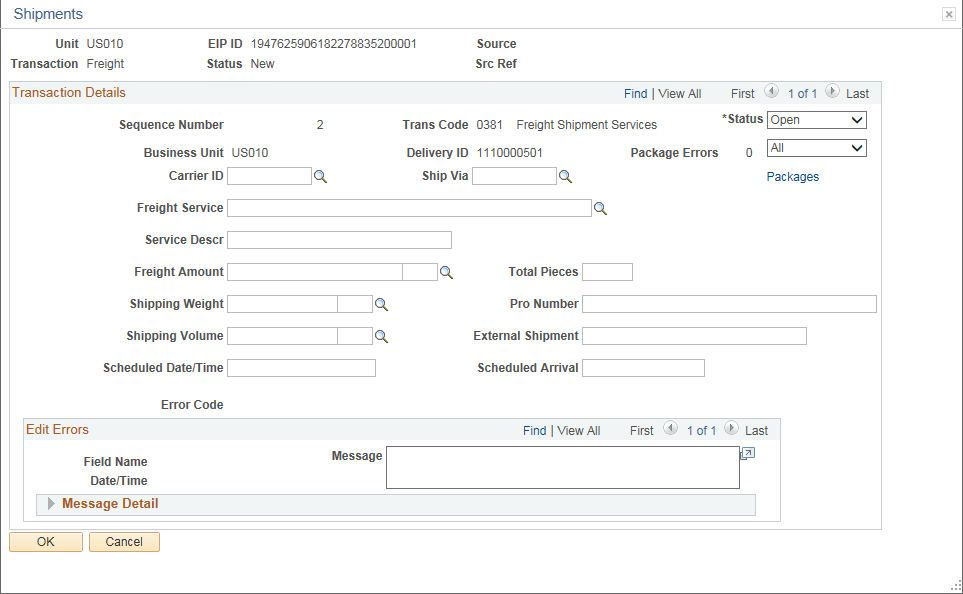963x594 pixels.
Task: Open the unit lookup beside Shipping Weight
Action: tap(381, 303)
